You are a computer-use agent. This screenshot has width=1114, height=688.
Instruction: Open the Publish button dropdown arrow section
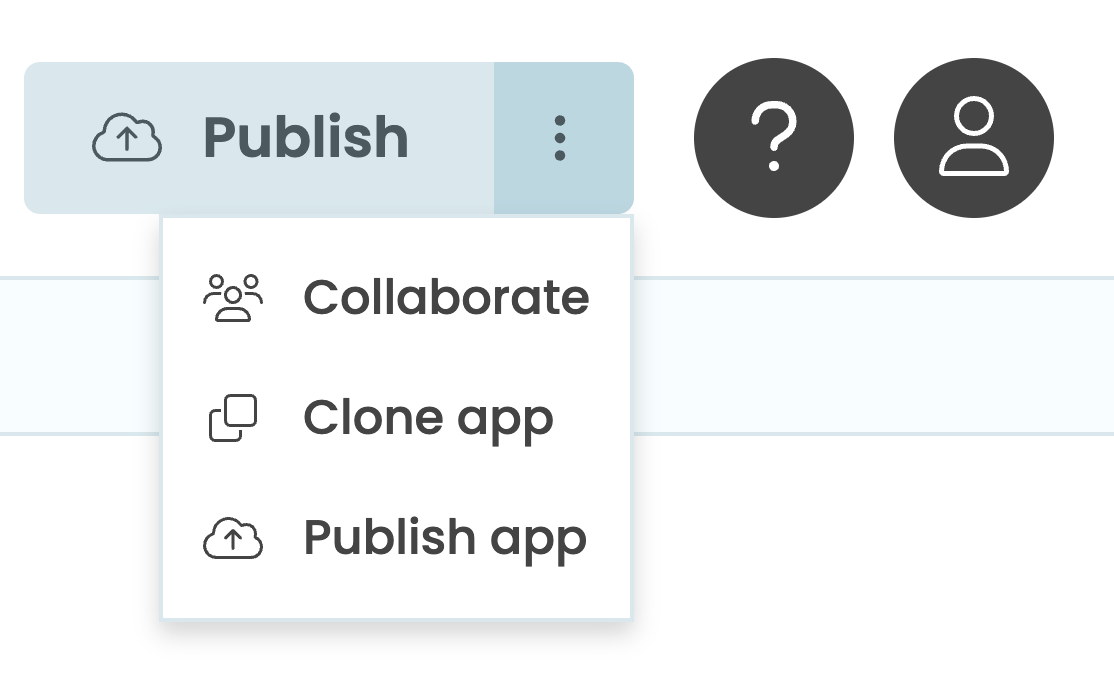coord(562,137)
